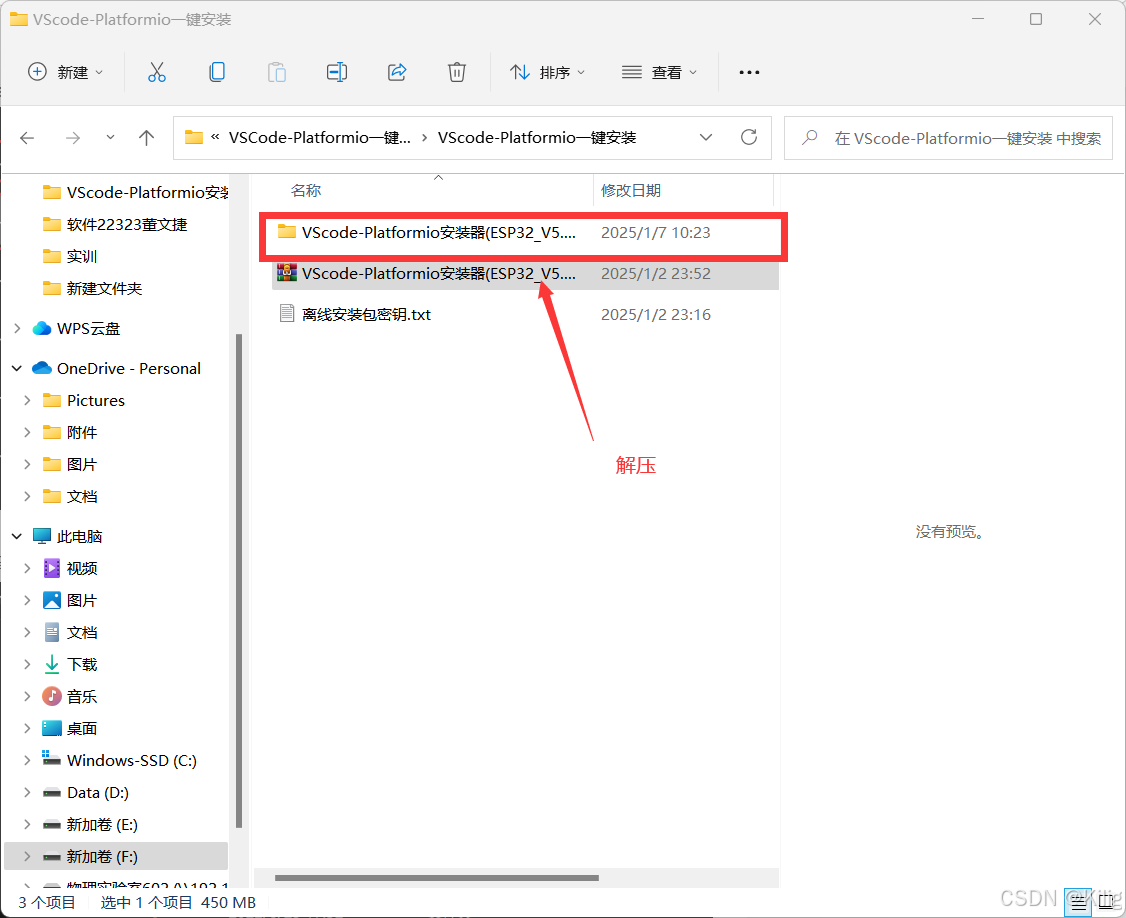Select the archive dated 2025/1/2 23:52
Image resolution: width=1126 pixels, height=918 pixels.
tap(525, 274)
